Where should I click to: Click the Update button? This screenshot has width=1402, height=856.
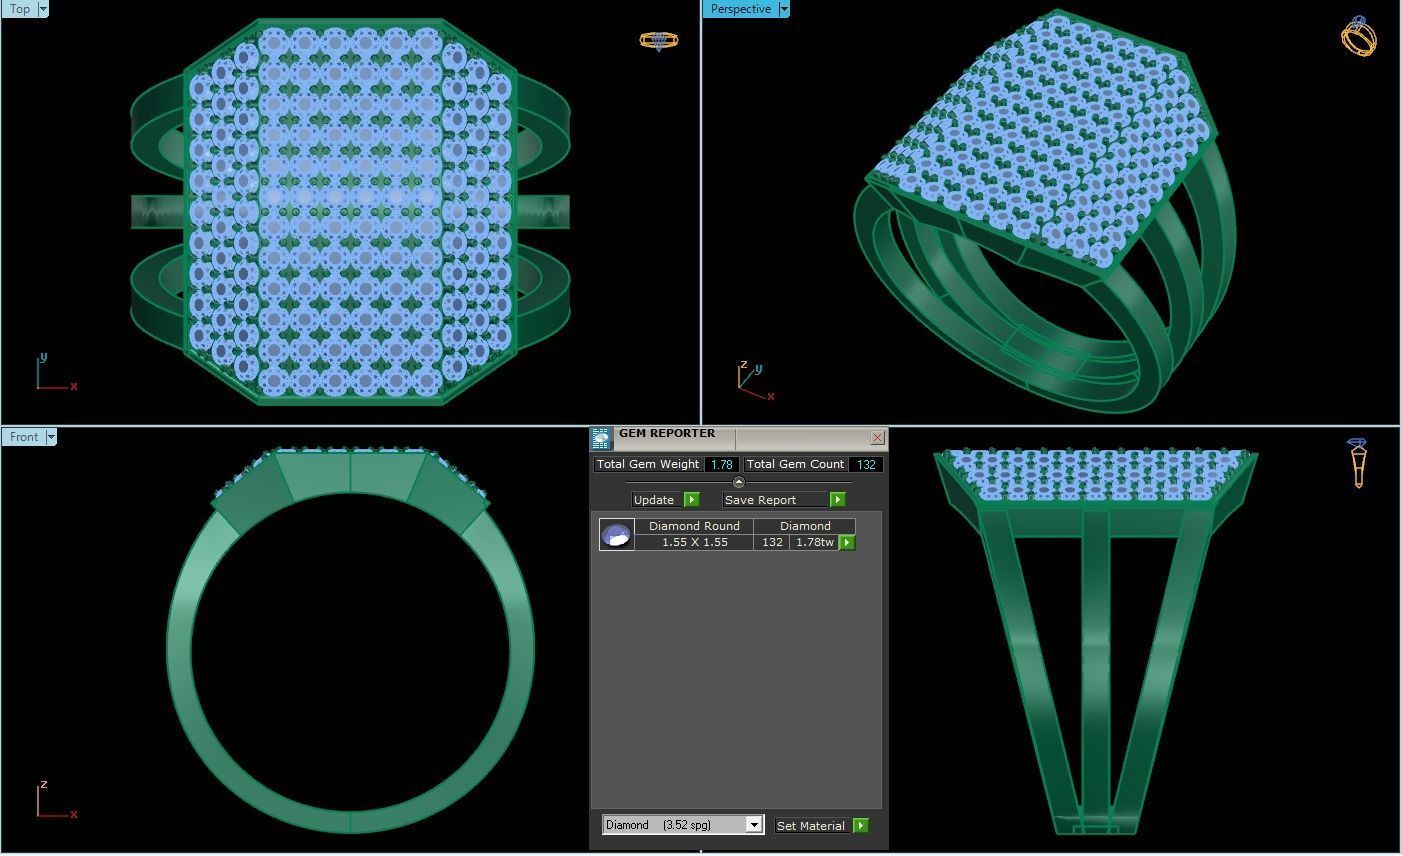(655, 499)
